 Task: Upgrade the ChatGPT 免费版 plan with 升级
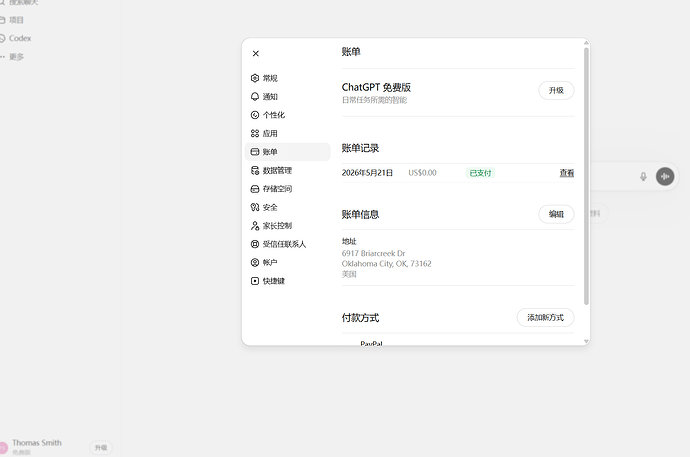pos(556,91)
